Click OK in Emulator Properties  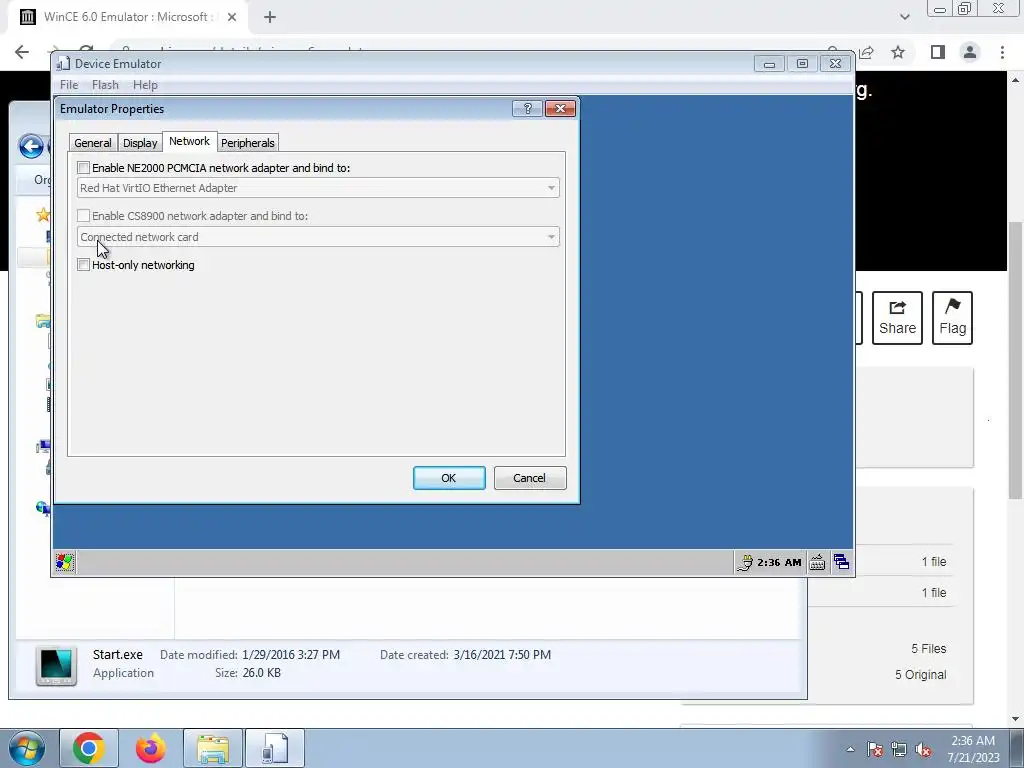449,478
